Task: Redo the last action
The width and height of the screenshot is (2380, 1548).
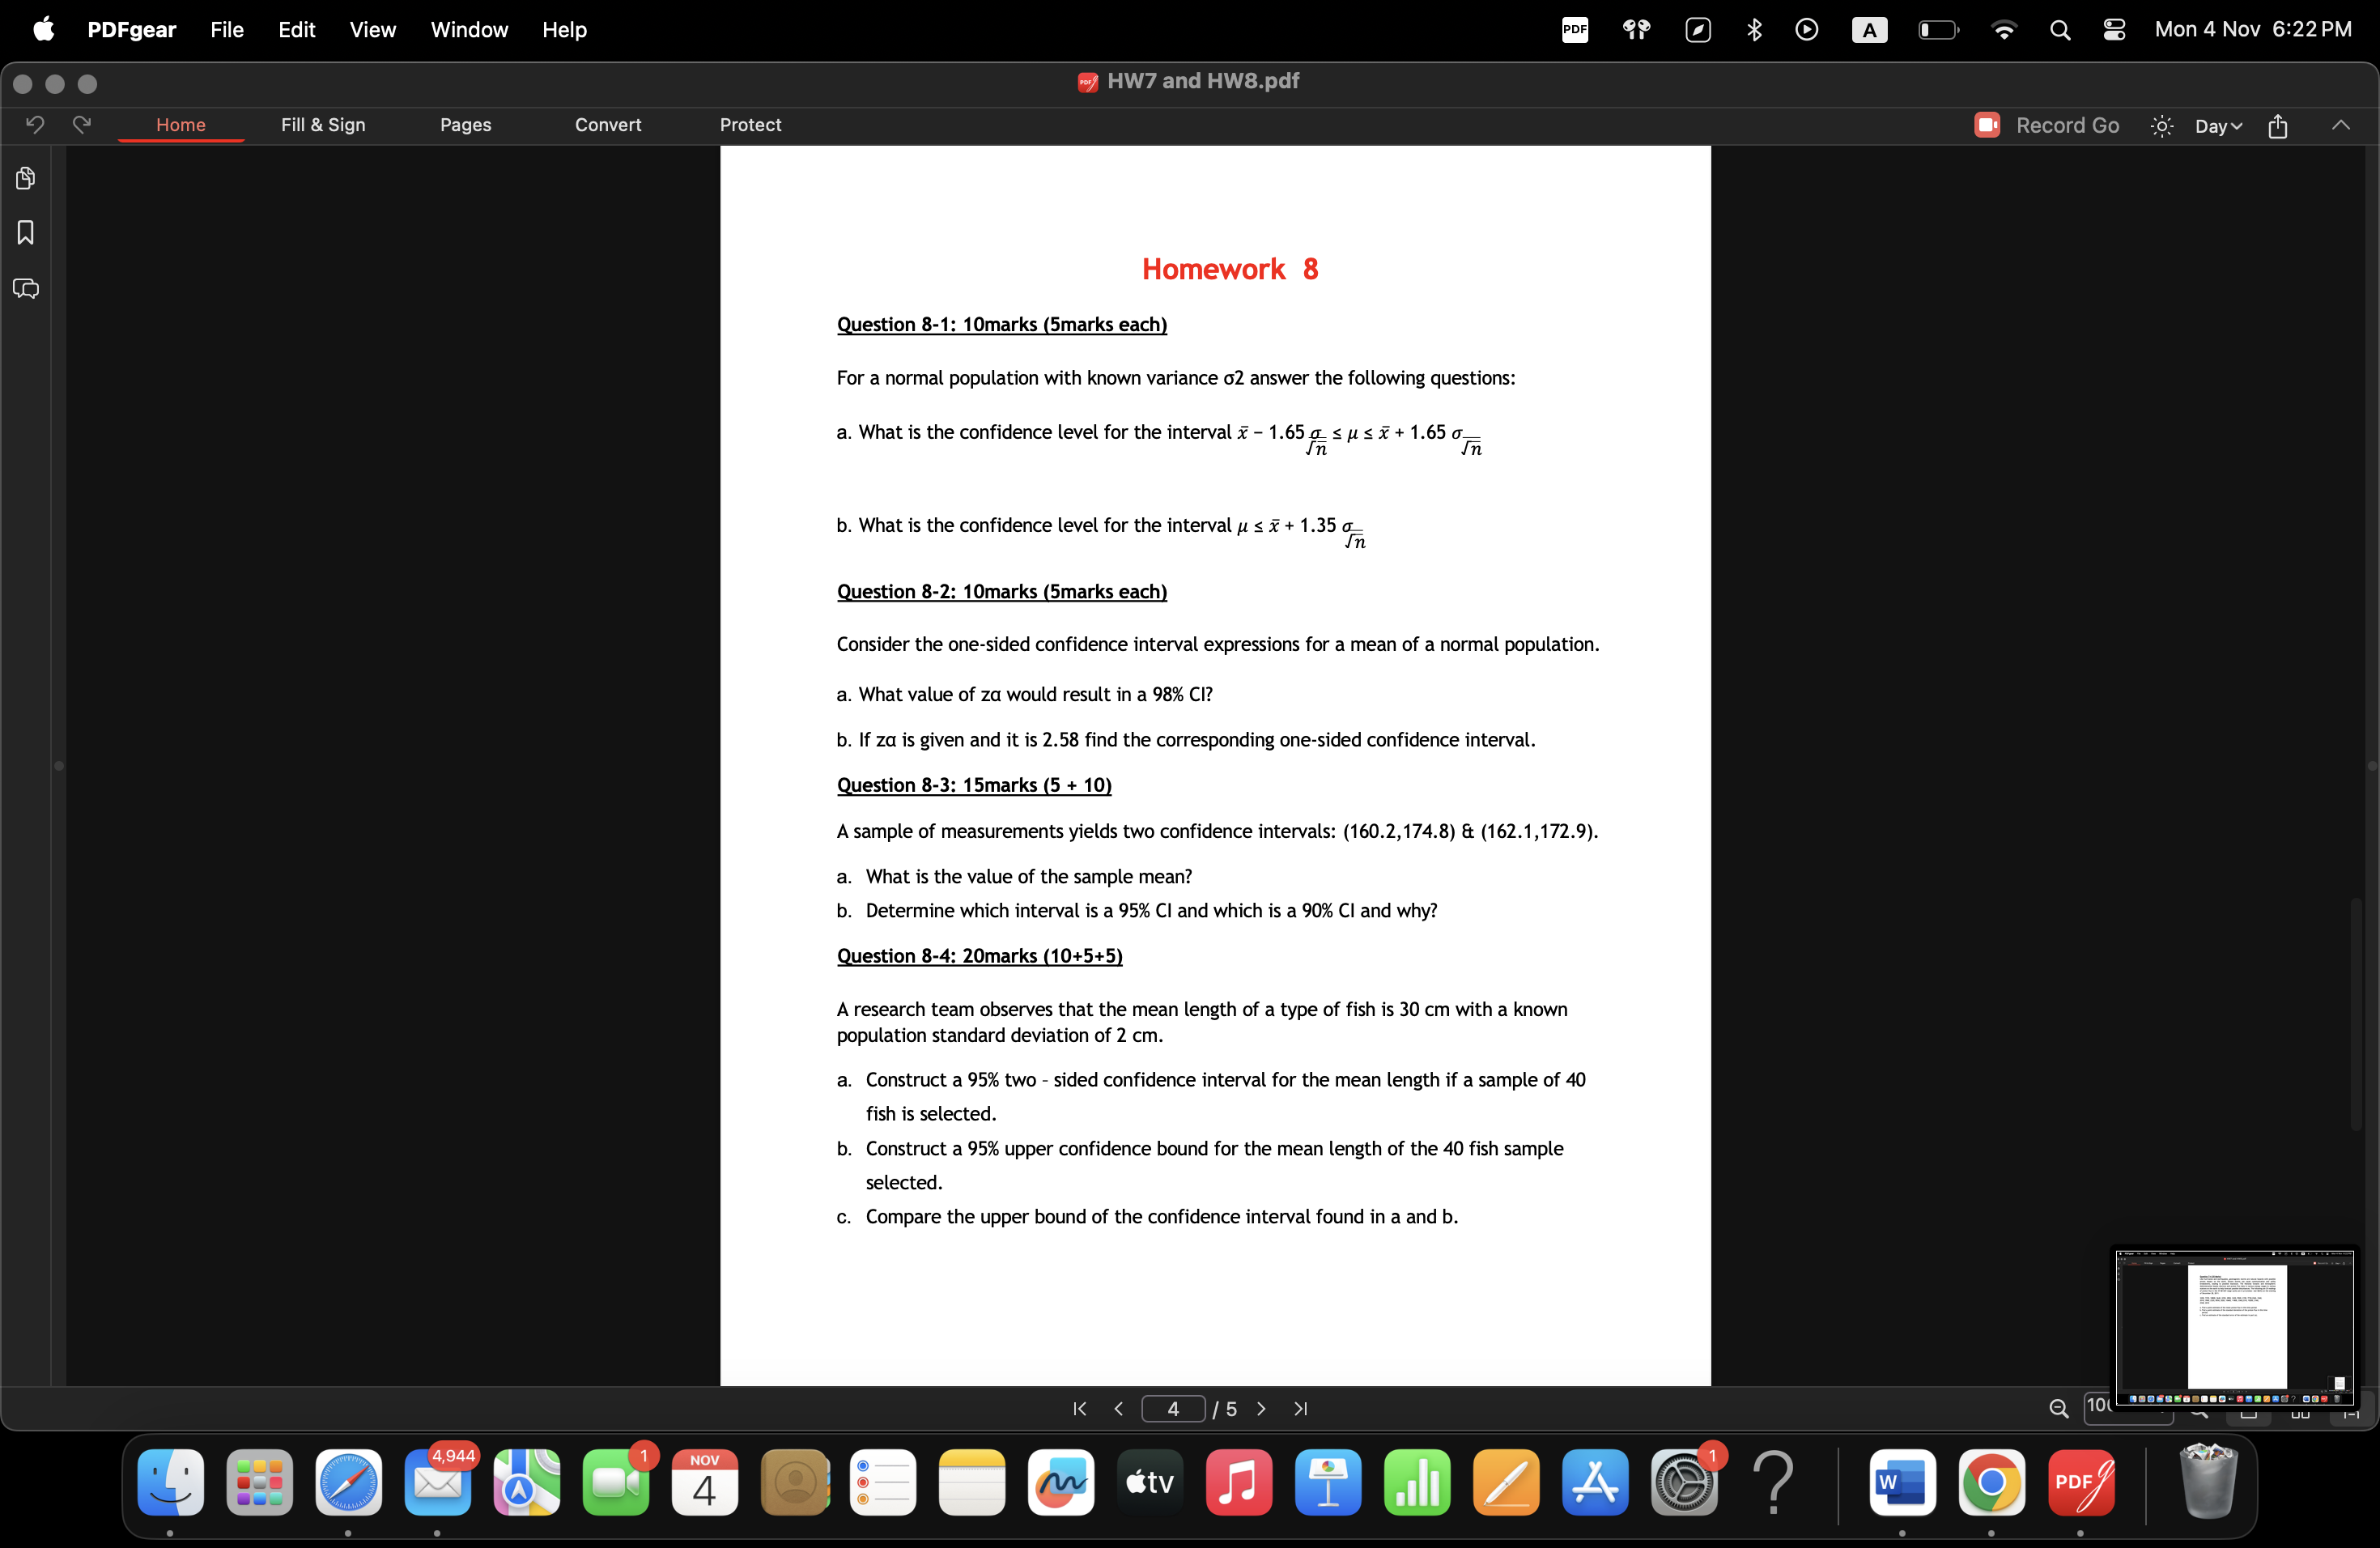Action: tap(81, 124)
